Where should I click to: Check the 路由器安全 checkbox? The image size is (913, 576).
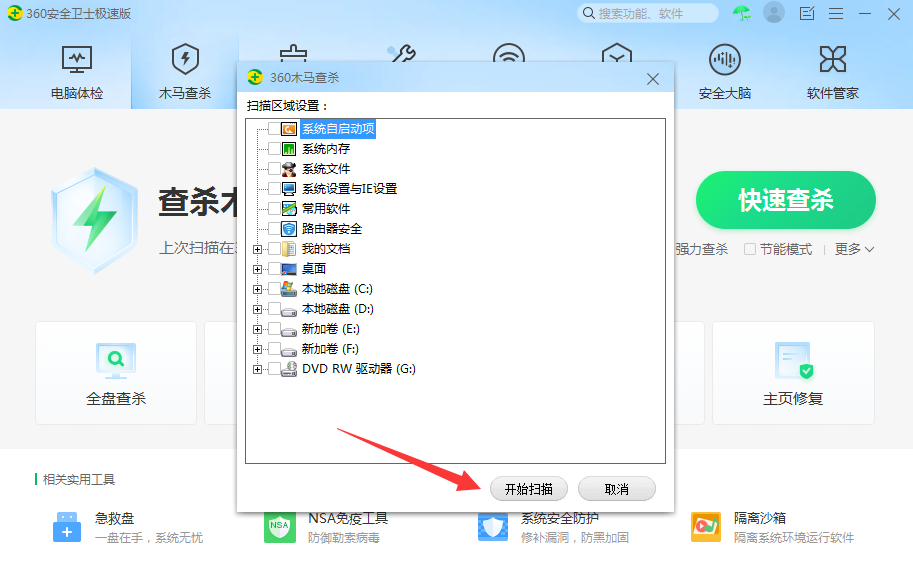(274, 228)
